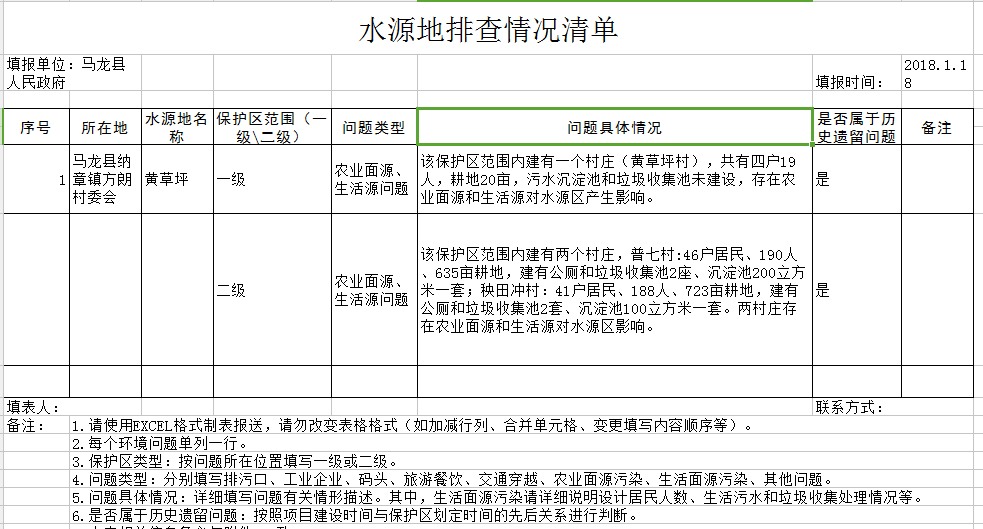Click the "填报时间：" label cell
This screenshot has width=983, height=529.
coord(850,82)
